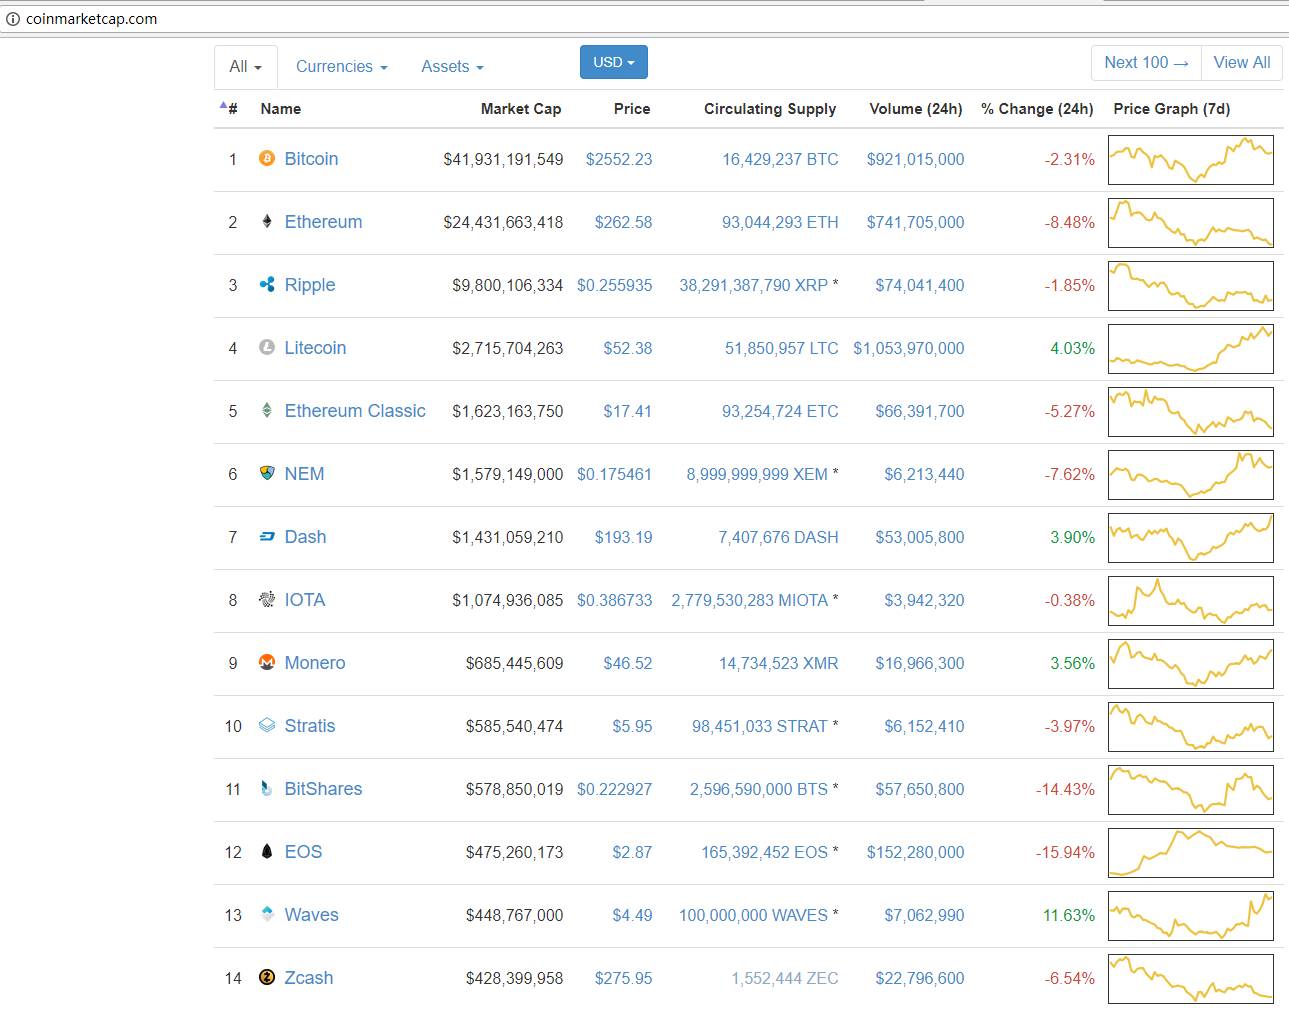Click the Dash logo icon
This screenshot has width=1289, height=1010.
[267, 536]
